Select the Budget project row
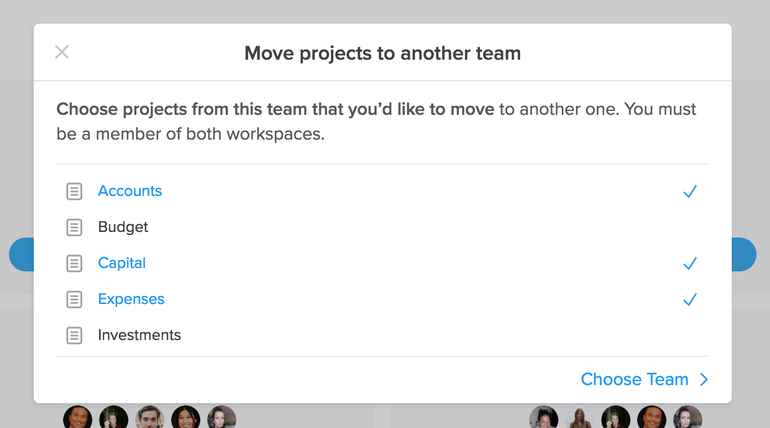This screenshot has height=428, width=770. (383, 227)
